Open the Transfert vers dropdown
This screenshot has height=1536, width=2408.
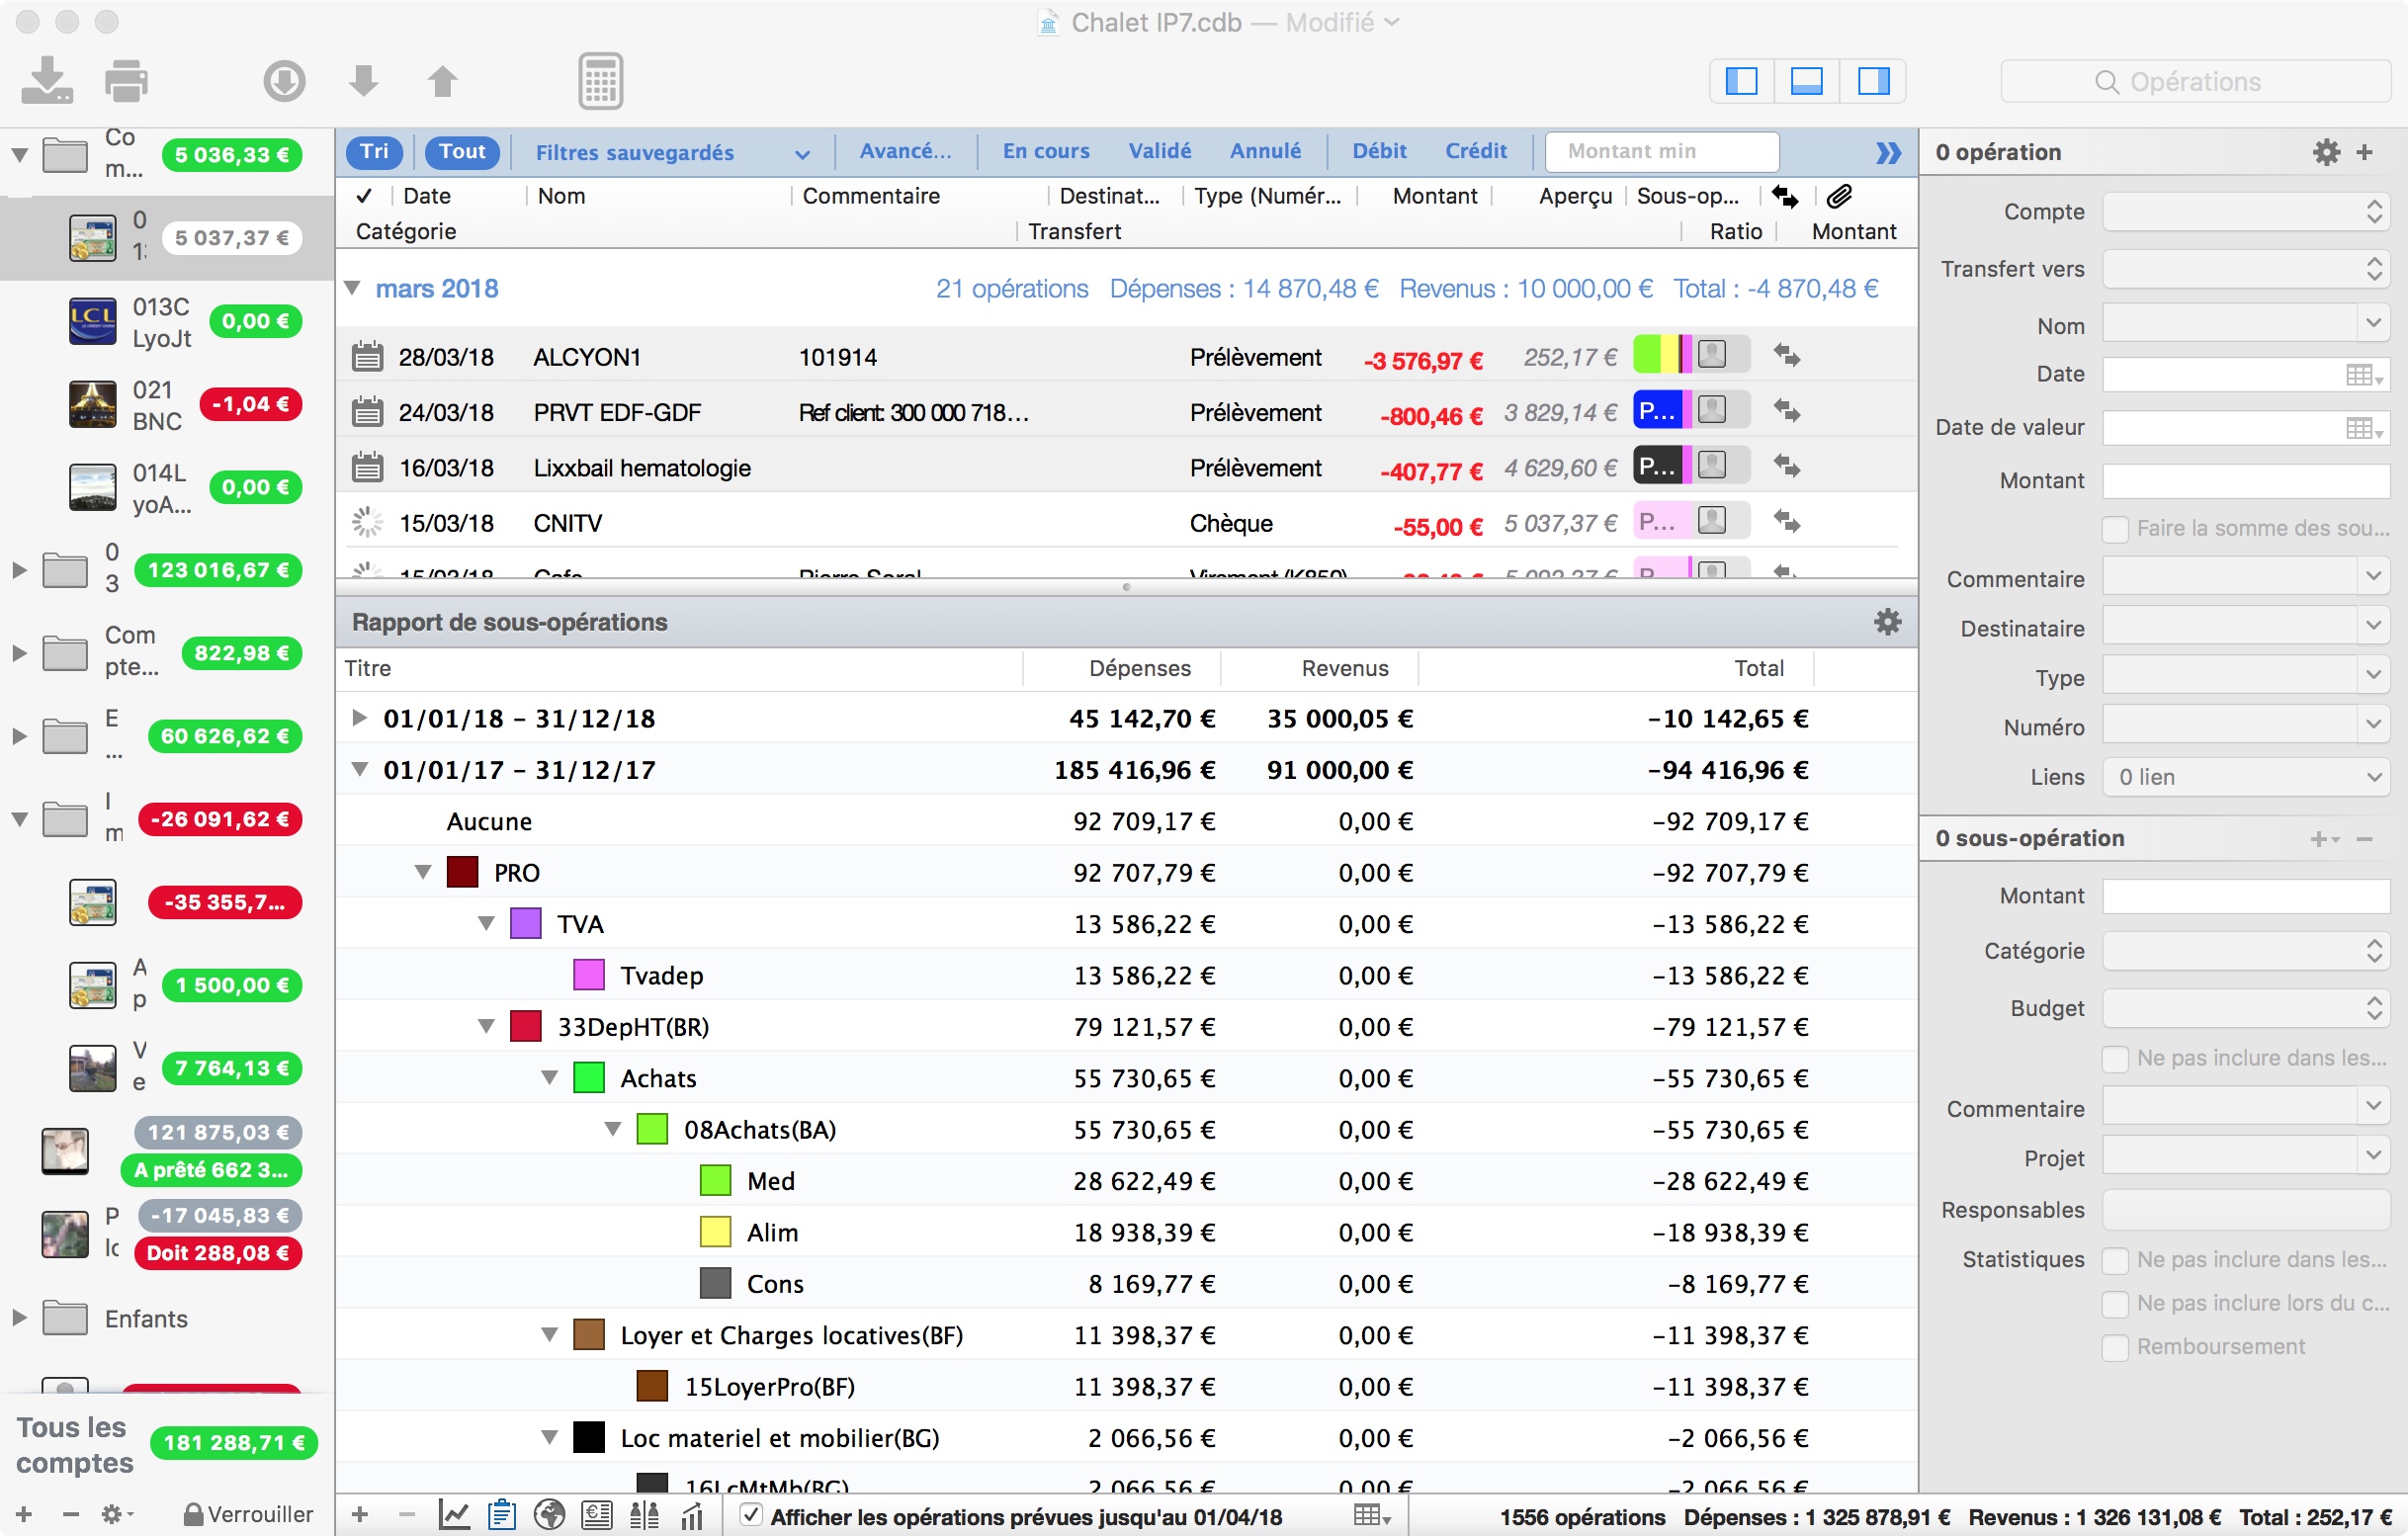[2246, 269]
